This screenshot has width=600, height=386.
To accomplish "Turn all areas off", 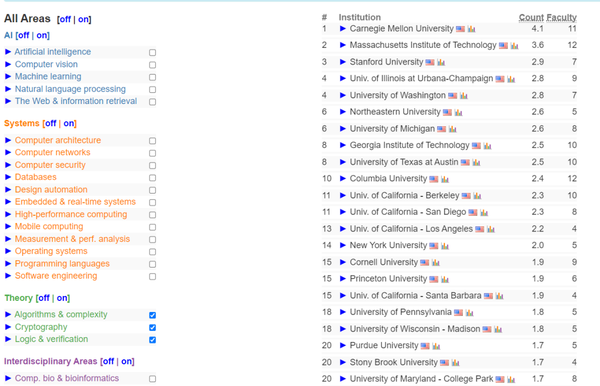I will pos(65,19).
